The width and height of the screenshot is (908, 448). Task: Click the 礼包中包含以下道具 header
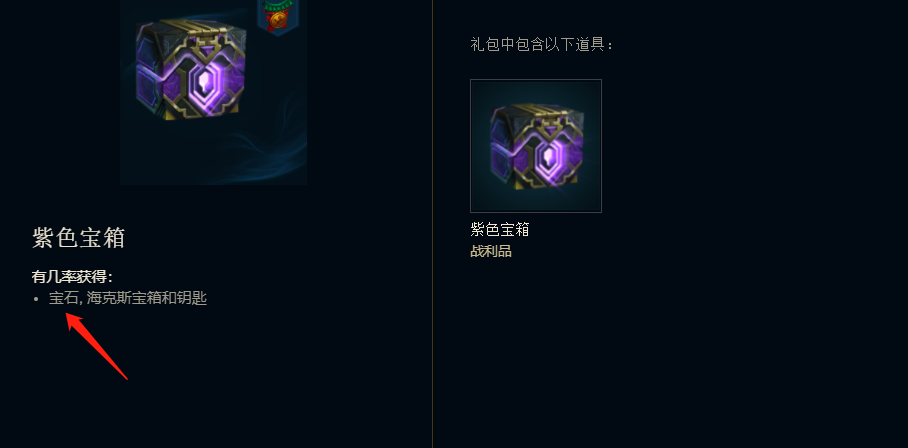click(x=541, y=44)
